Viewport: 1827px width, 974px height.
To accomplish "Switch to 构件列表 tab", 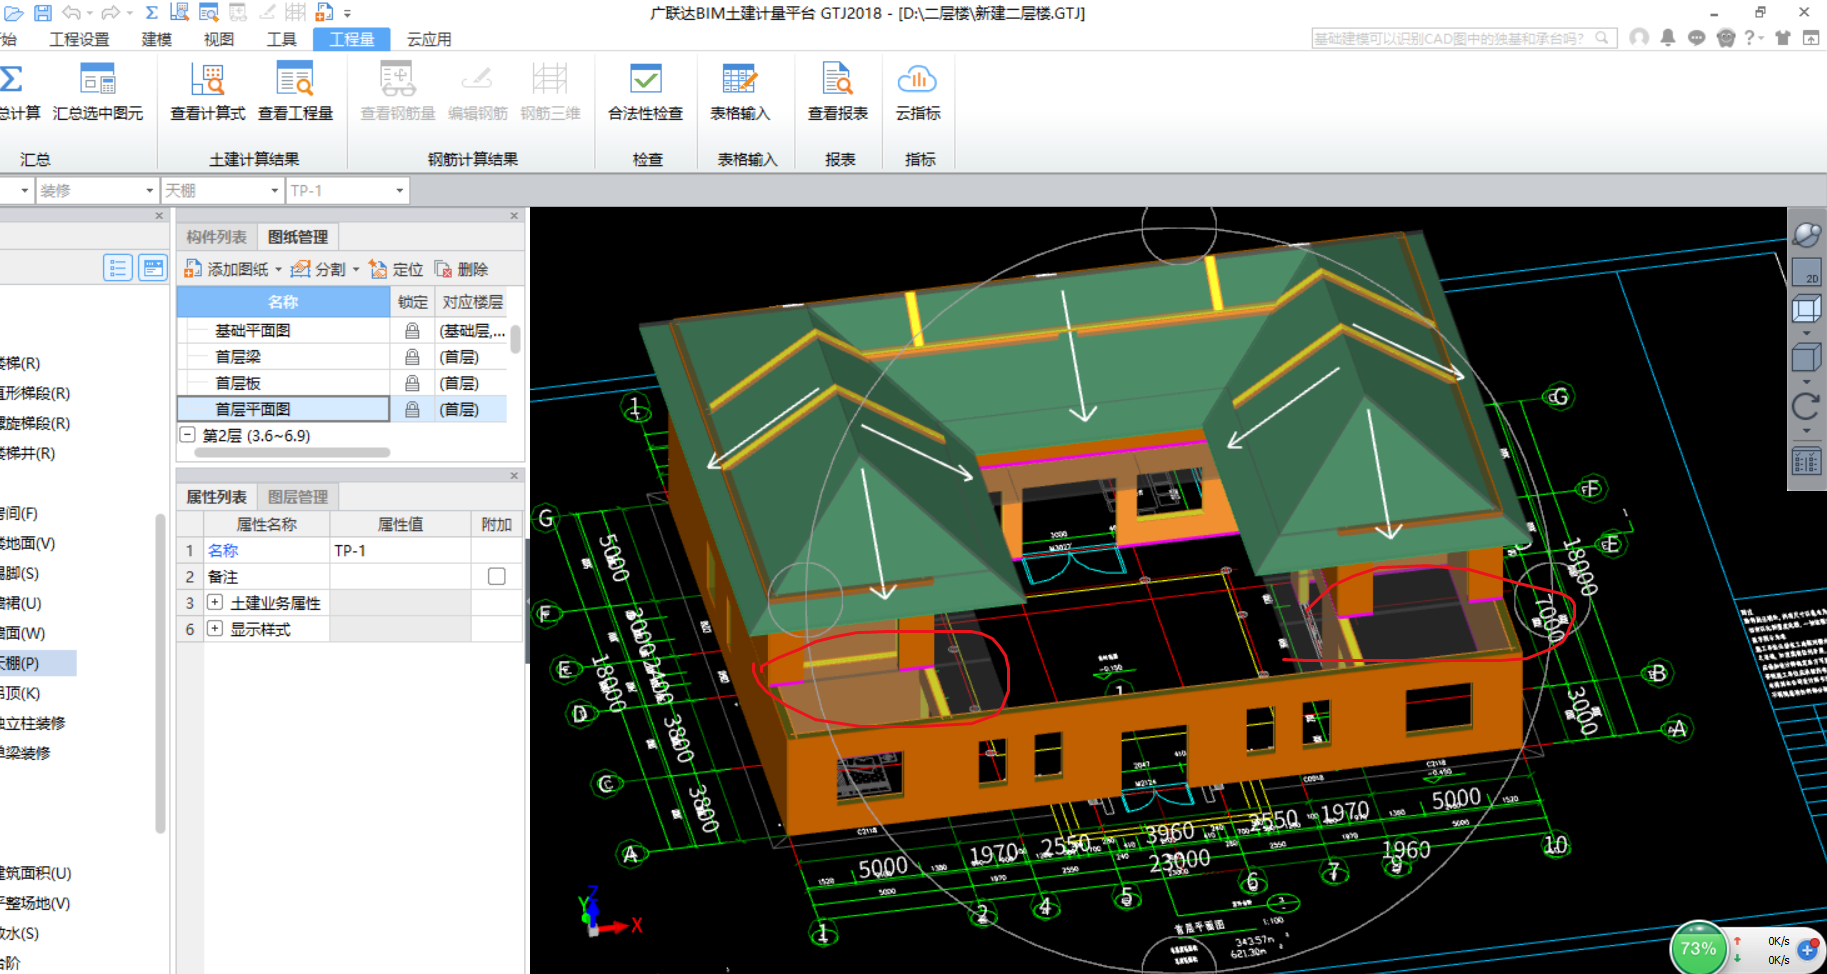I will click(x=216, y=237).
